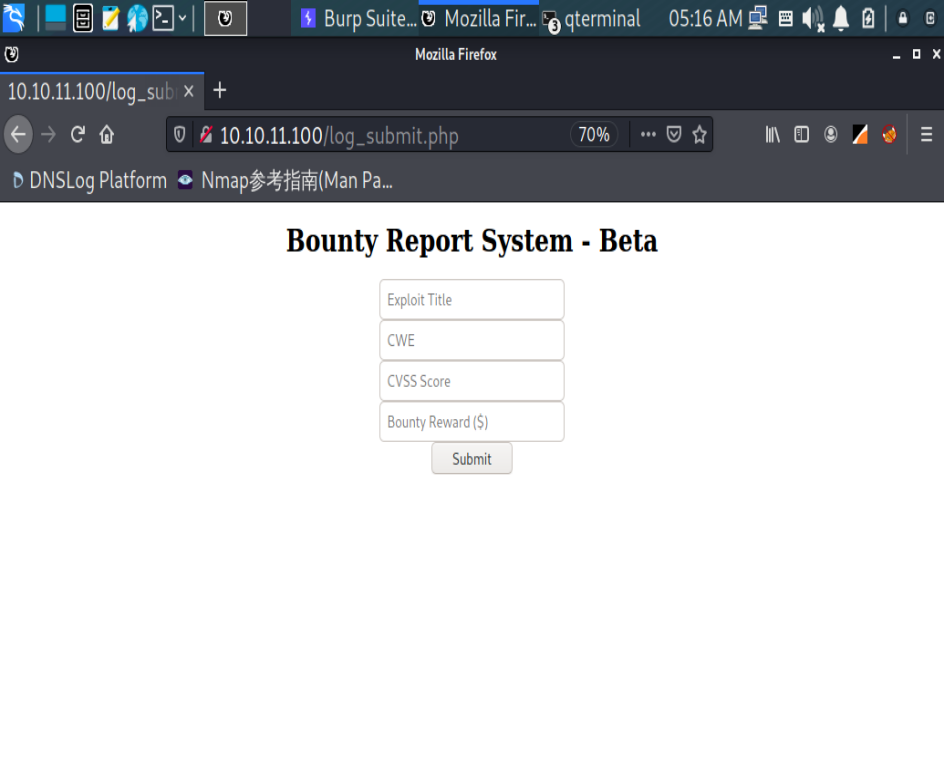Go back to the previous page
The width and height of the screenshot is (944, 776).
pos(18,134)
